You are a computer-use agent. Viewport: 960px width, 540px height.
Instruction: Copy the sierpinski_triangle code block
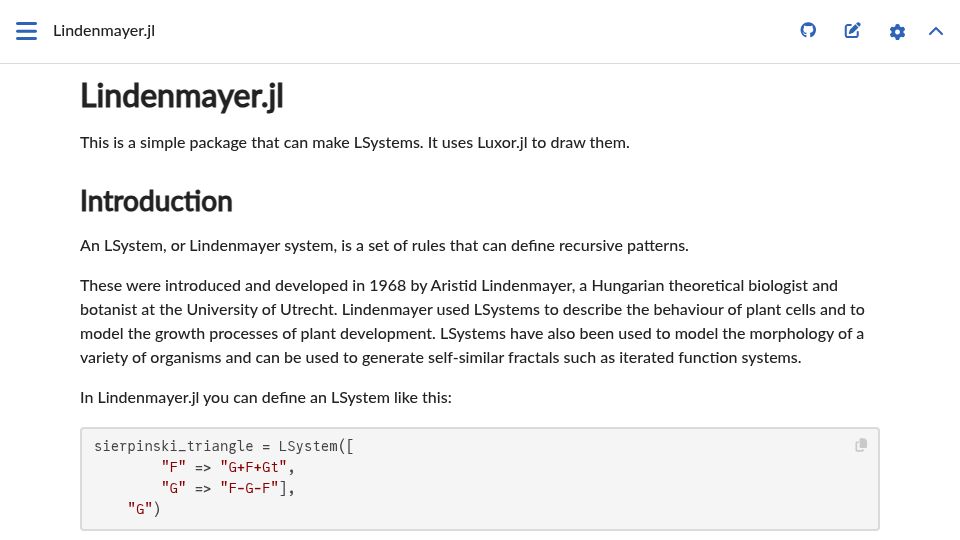click(x=861, y=445)
